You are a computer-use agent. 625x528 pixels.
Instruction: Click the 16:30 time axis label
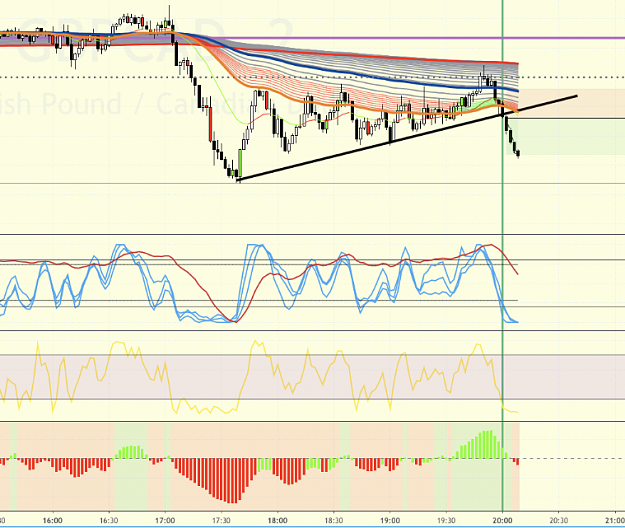click(109, 520)
